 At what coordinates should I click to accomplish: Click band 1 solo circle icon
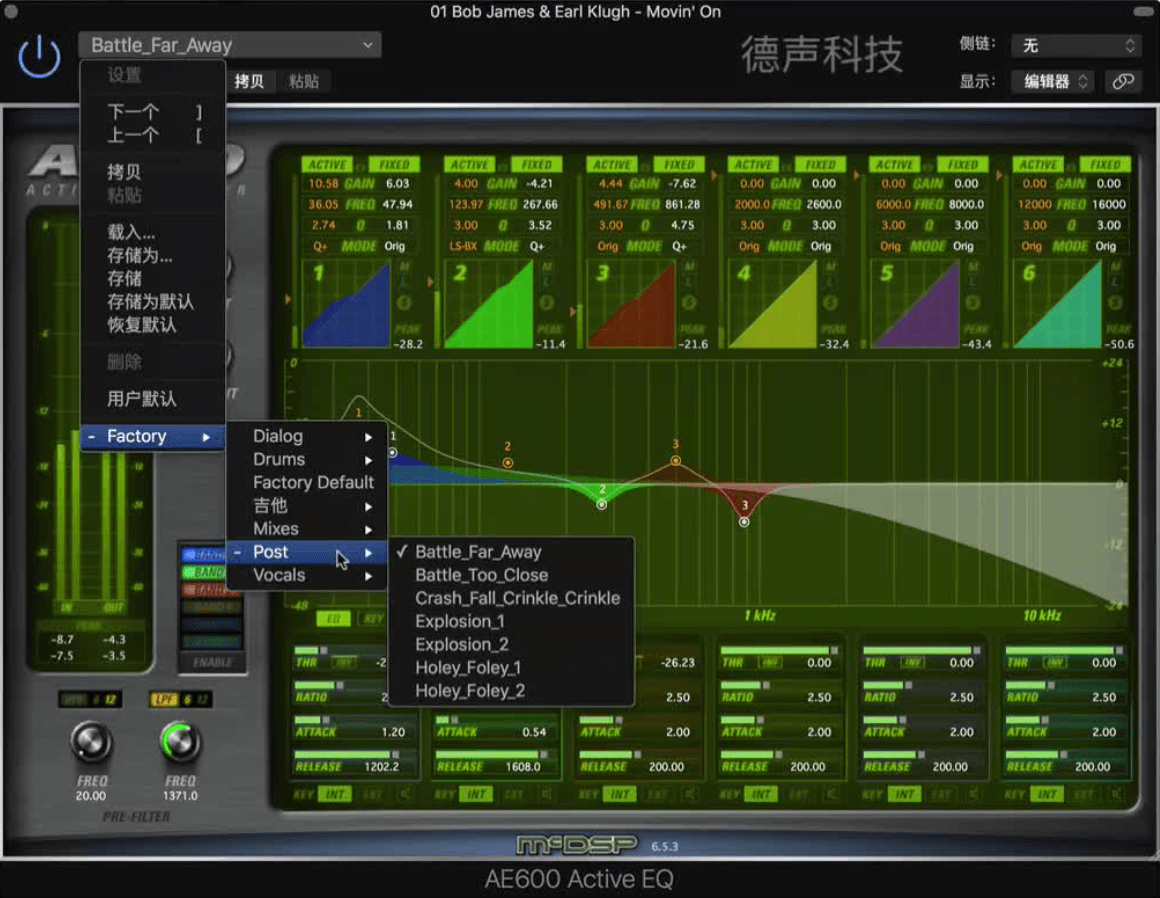404,302
